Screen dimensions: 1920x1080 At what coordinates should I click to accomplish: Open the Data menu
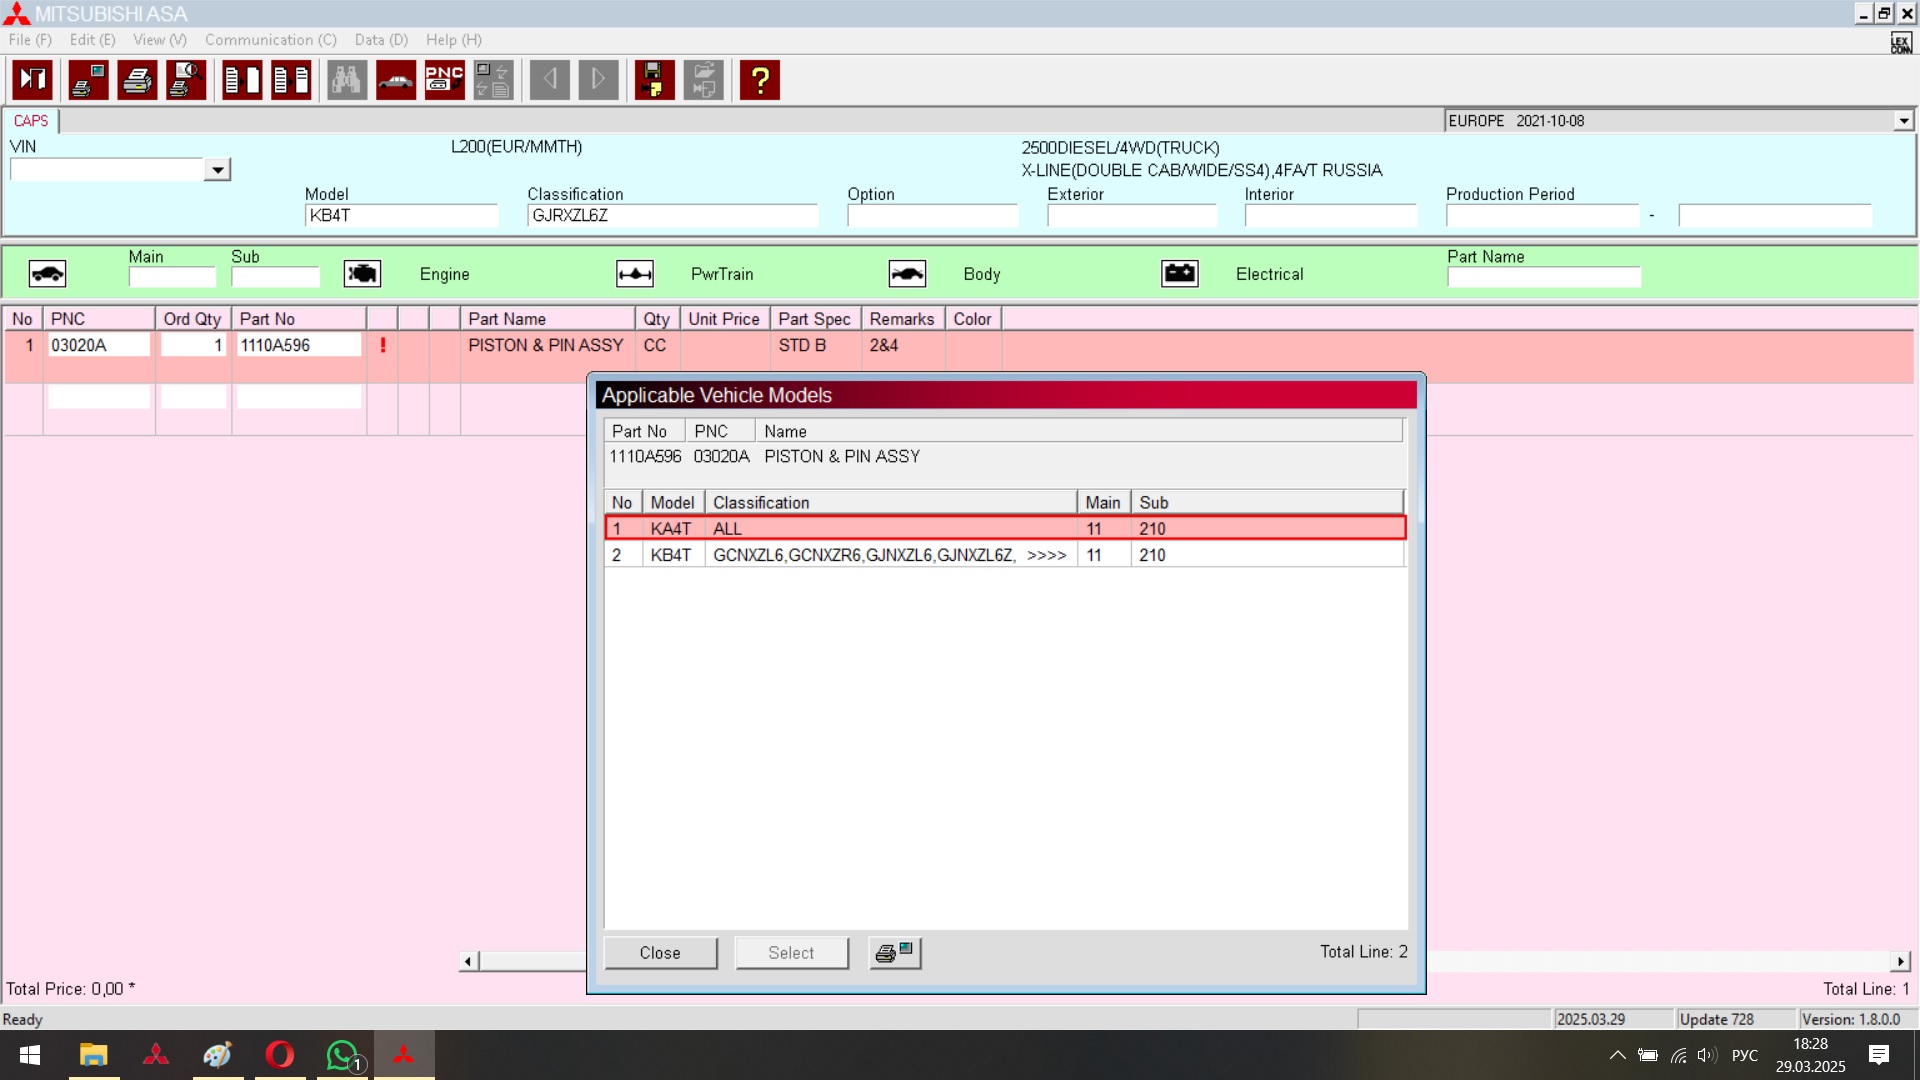pos(381,40)
